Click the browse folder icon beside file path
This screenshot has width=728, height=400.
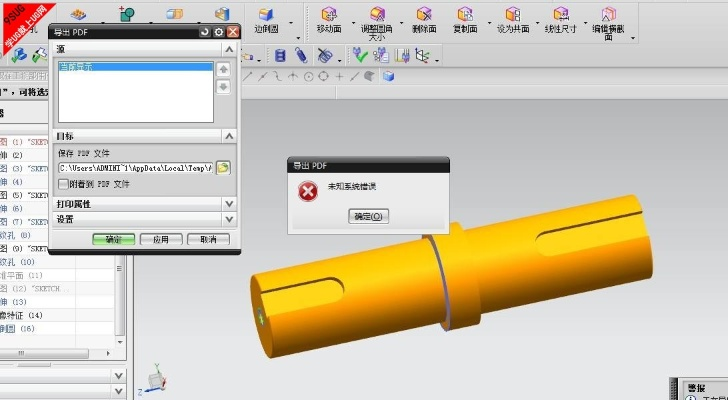point(223,167)
